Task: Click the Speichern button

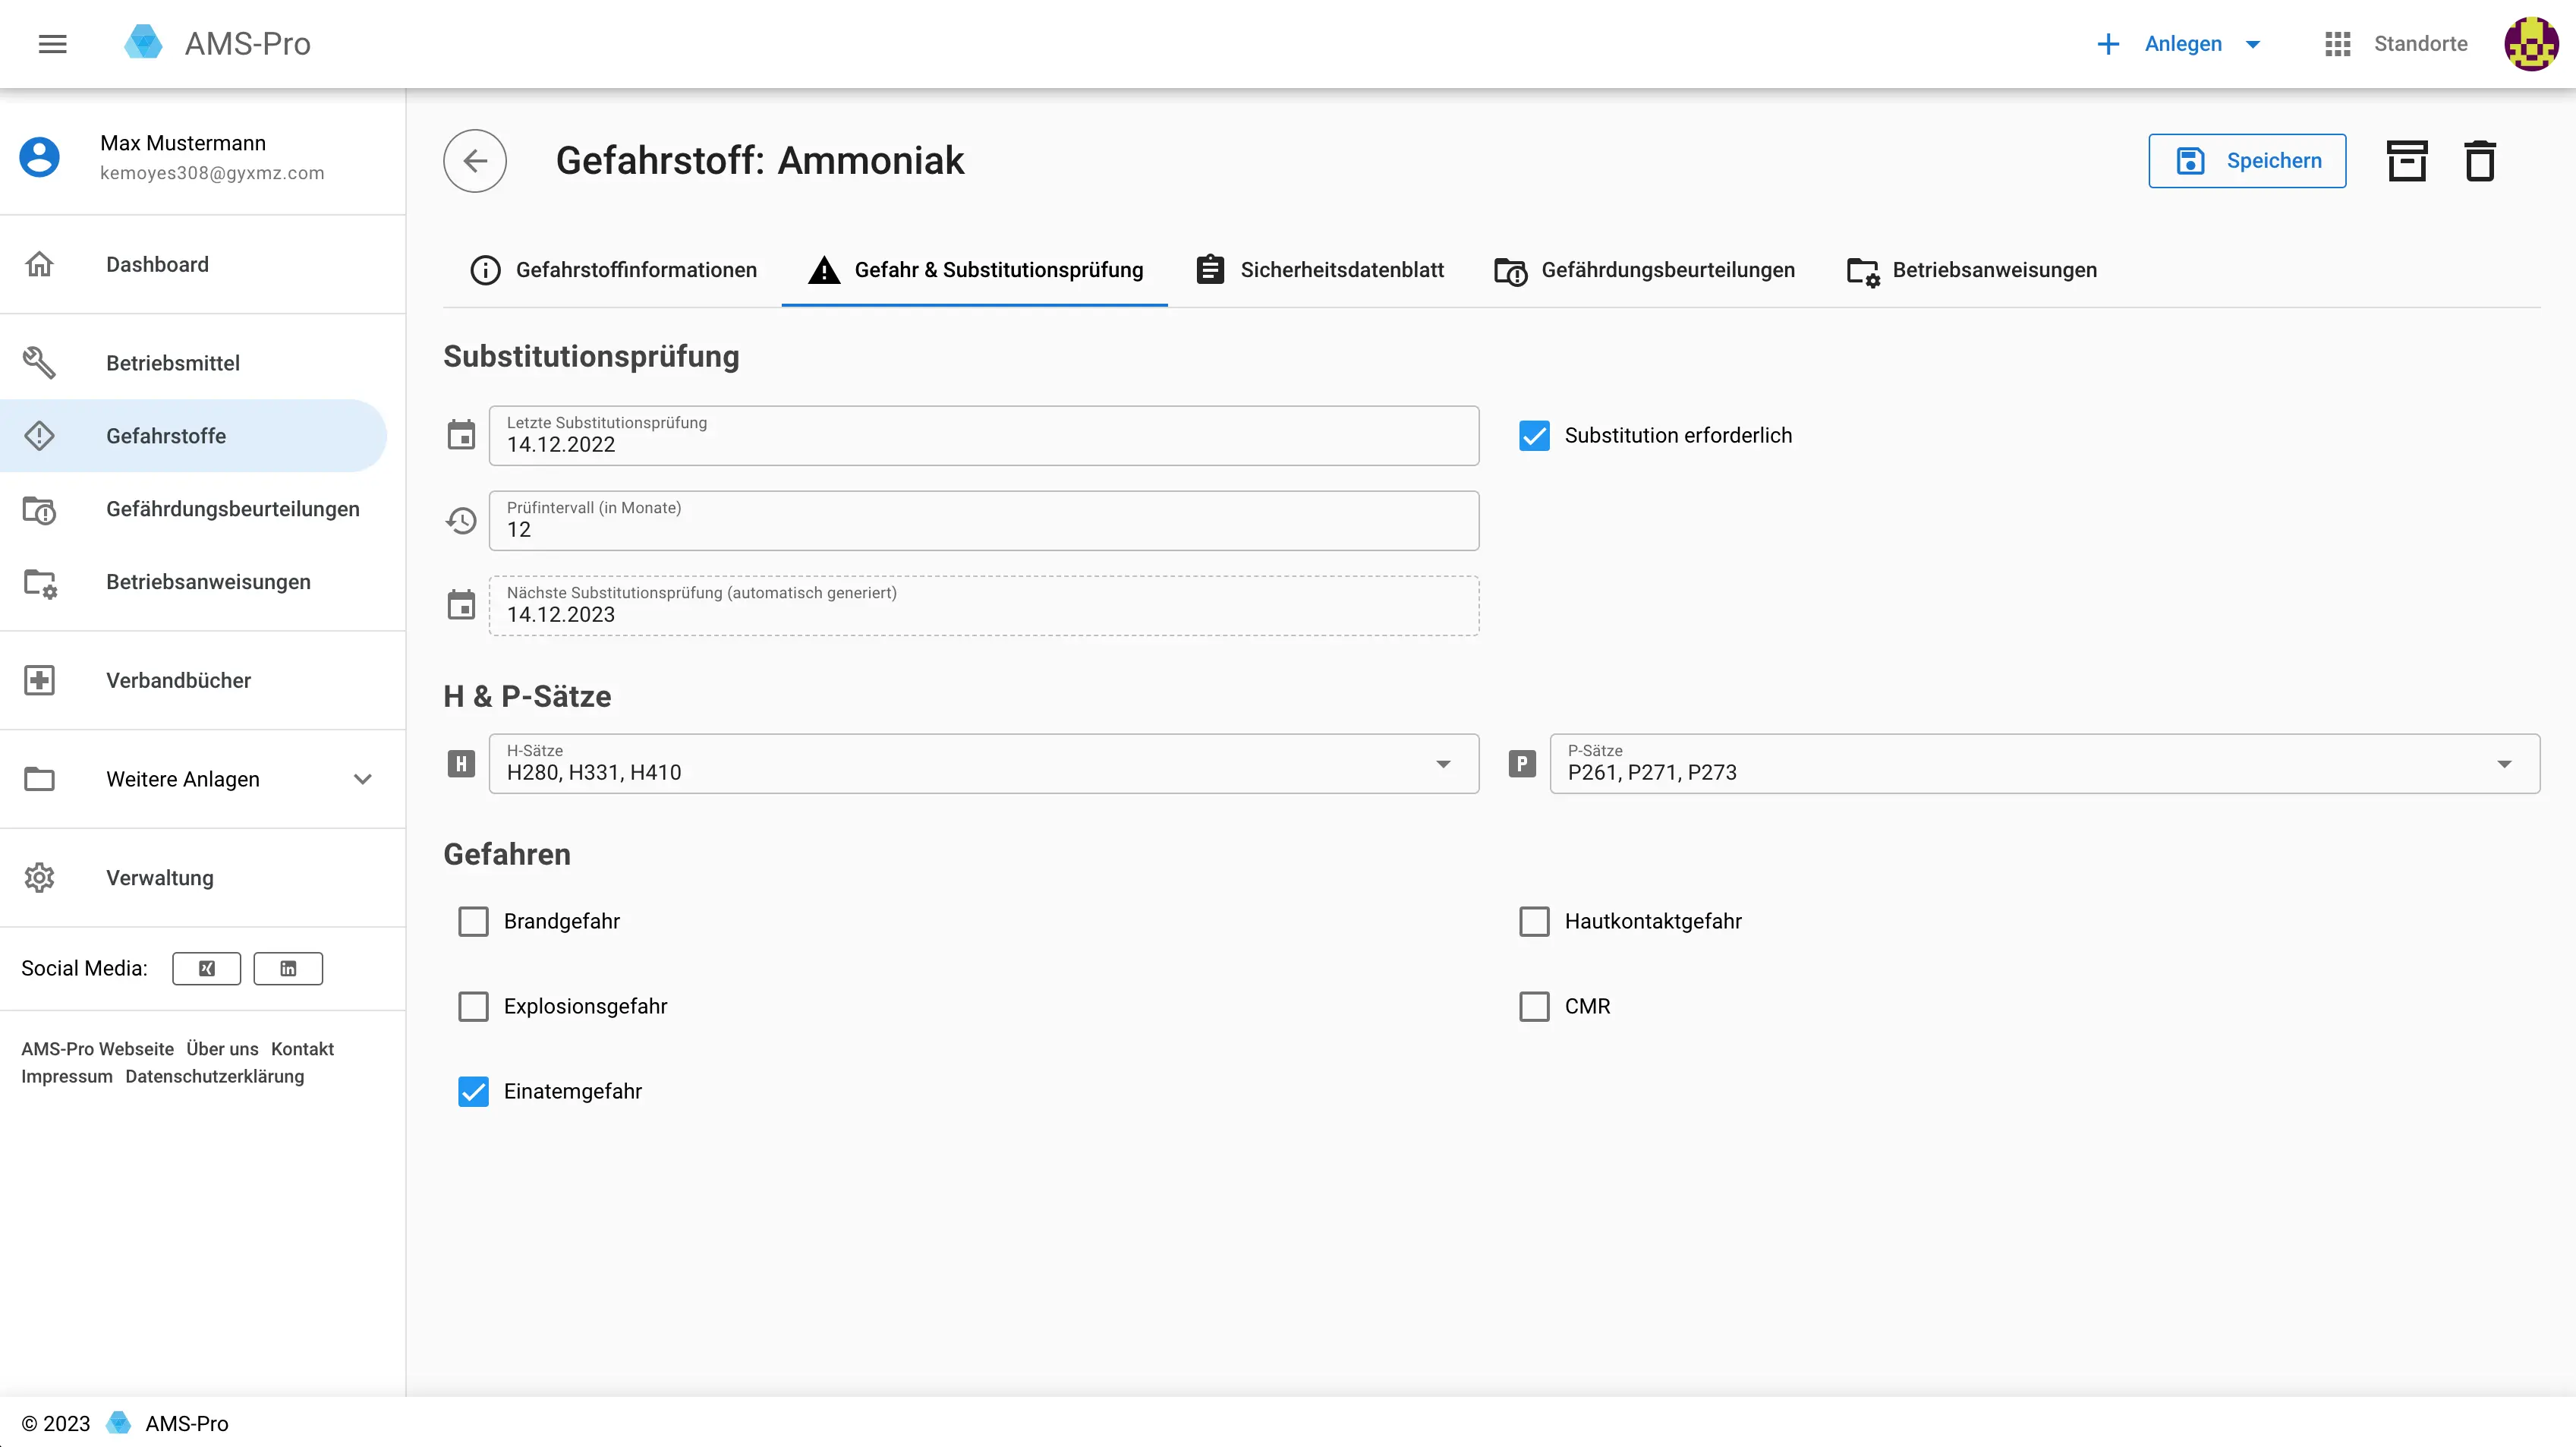Action: [x=2246, y=161]
